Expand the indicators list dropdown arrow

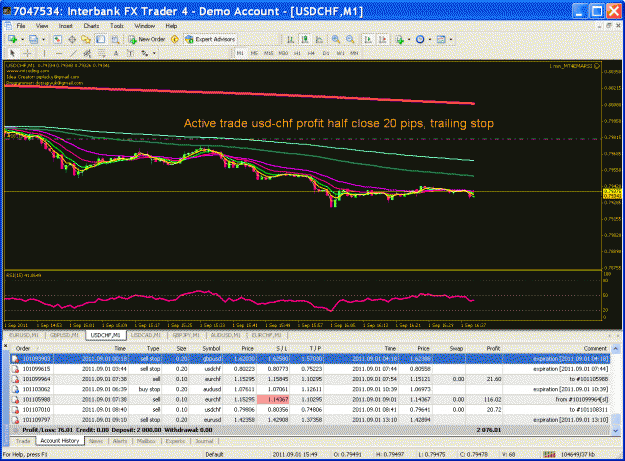tap(409, 39)
